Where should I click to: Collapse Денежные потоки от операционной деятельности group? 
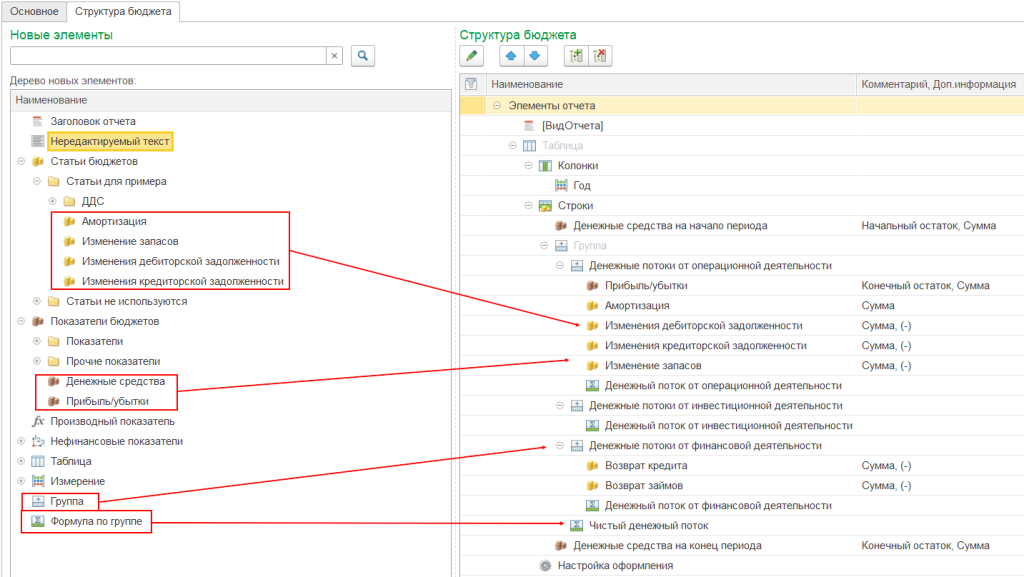pyautogui.click(x=560, y=266)
